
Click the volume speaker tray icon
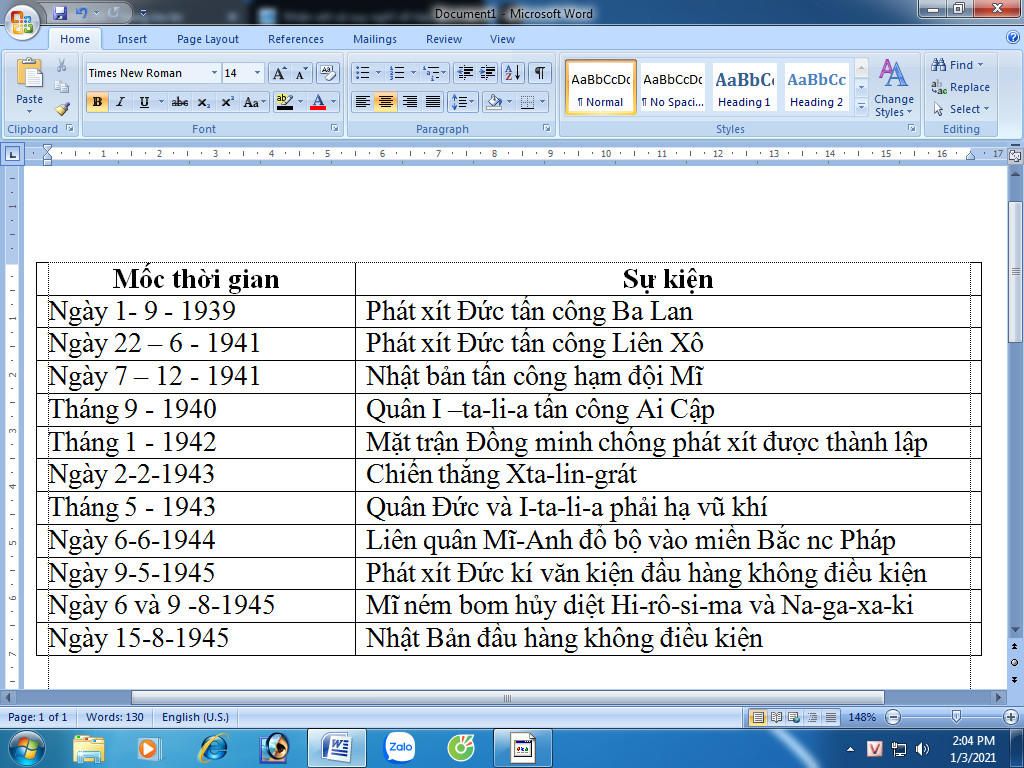tap(922, 748)
